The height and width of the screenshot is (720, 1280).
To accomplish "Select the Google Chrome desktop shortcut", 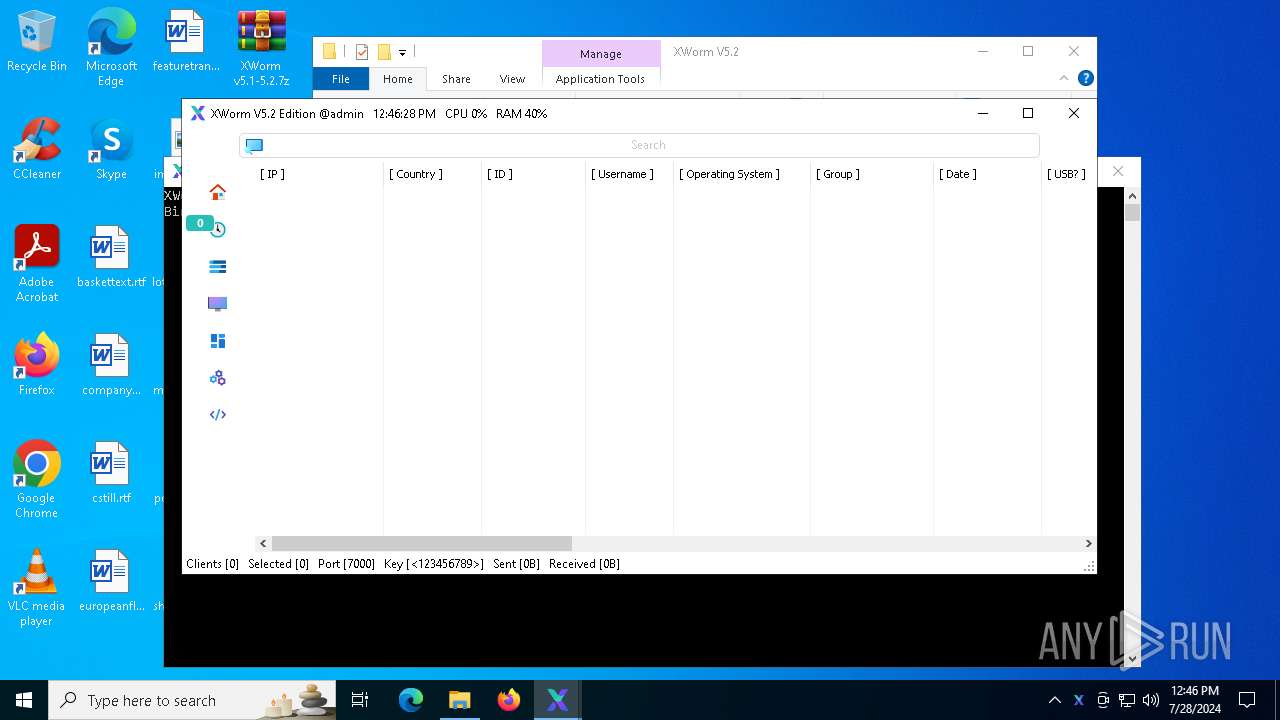I will (x=37, y=480).
